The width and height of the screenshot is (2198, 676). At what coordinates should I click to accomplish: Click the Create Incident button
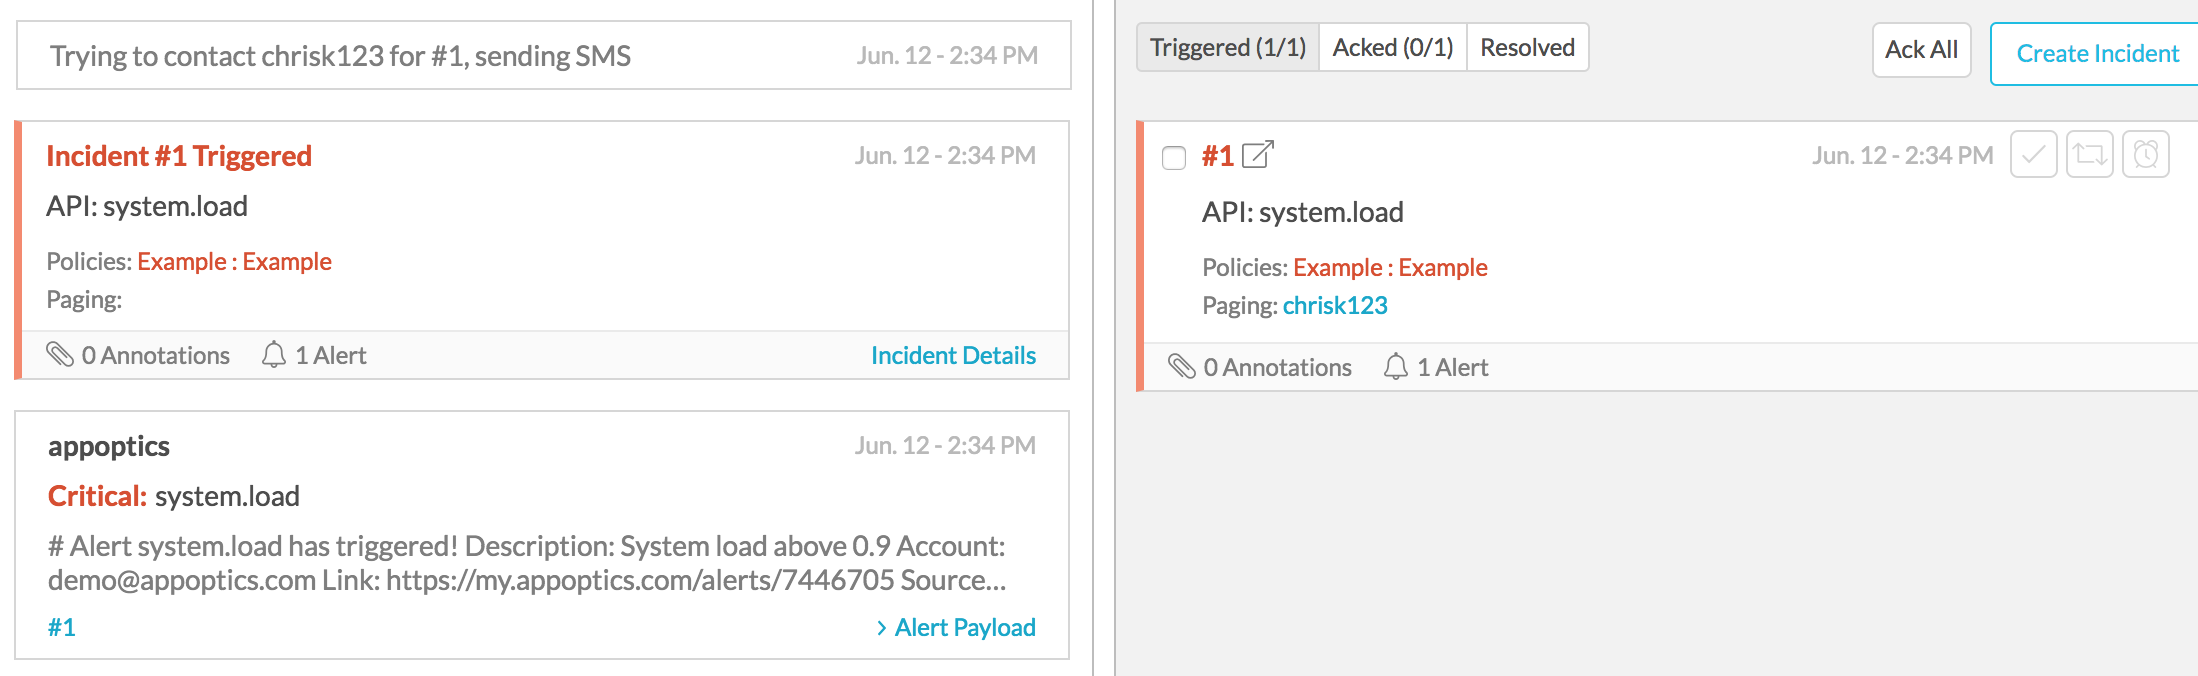click(x=2096, y=54)
